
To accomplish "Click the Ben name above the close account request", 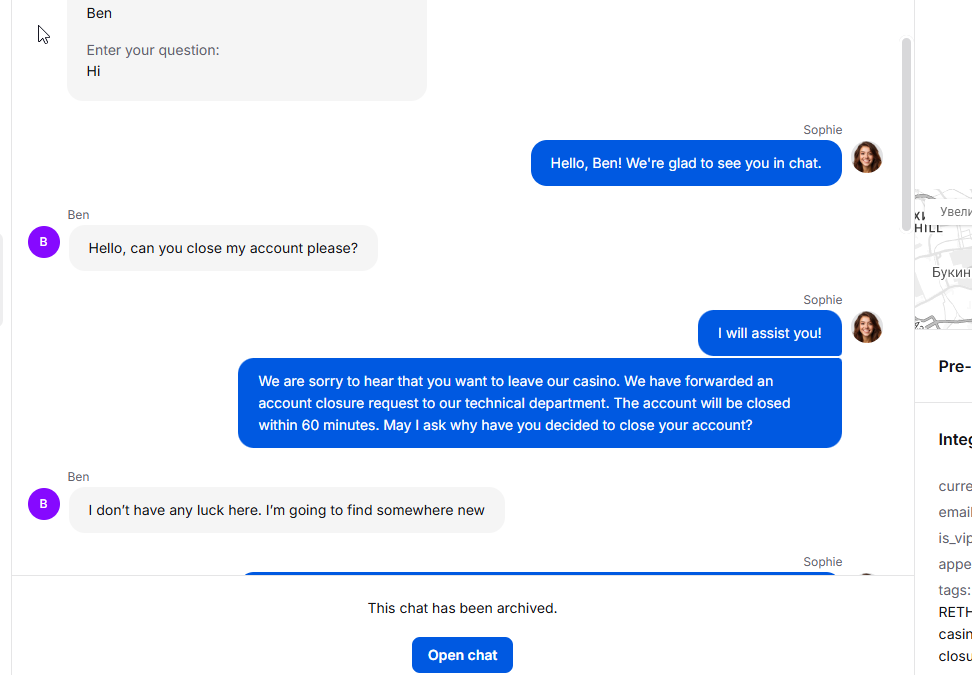I will pos(78,215).
